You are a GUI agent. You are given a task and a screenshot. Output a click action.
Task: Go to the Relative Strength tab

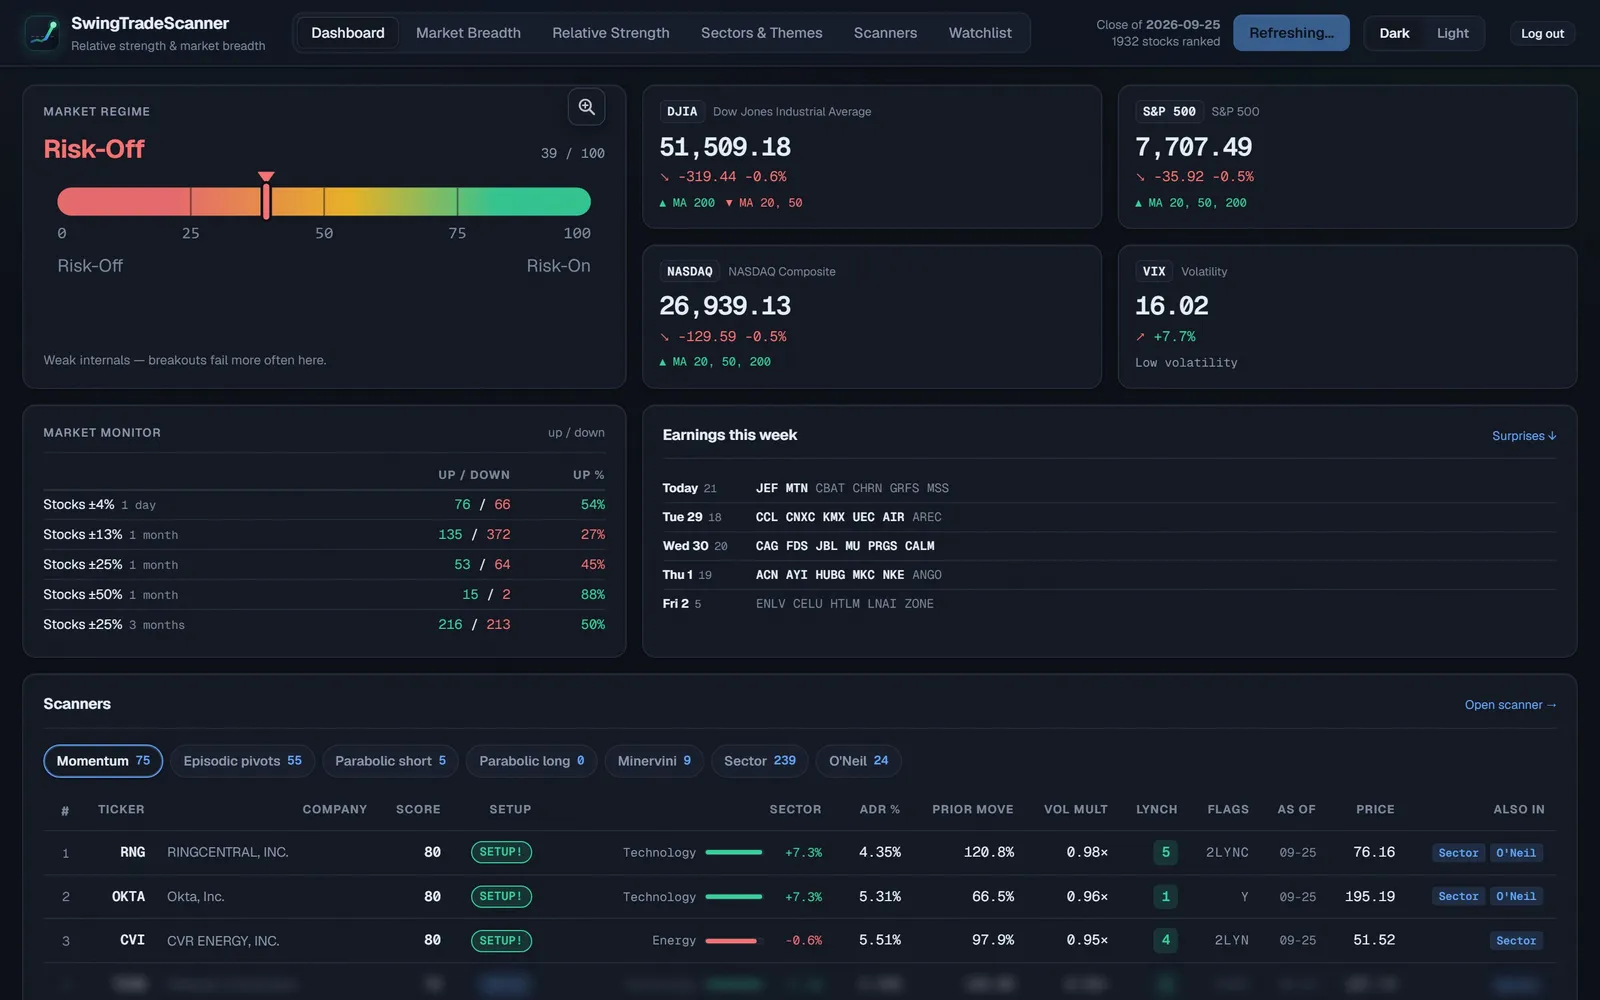(x=611, y=33)
